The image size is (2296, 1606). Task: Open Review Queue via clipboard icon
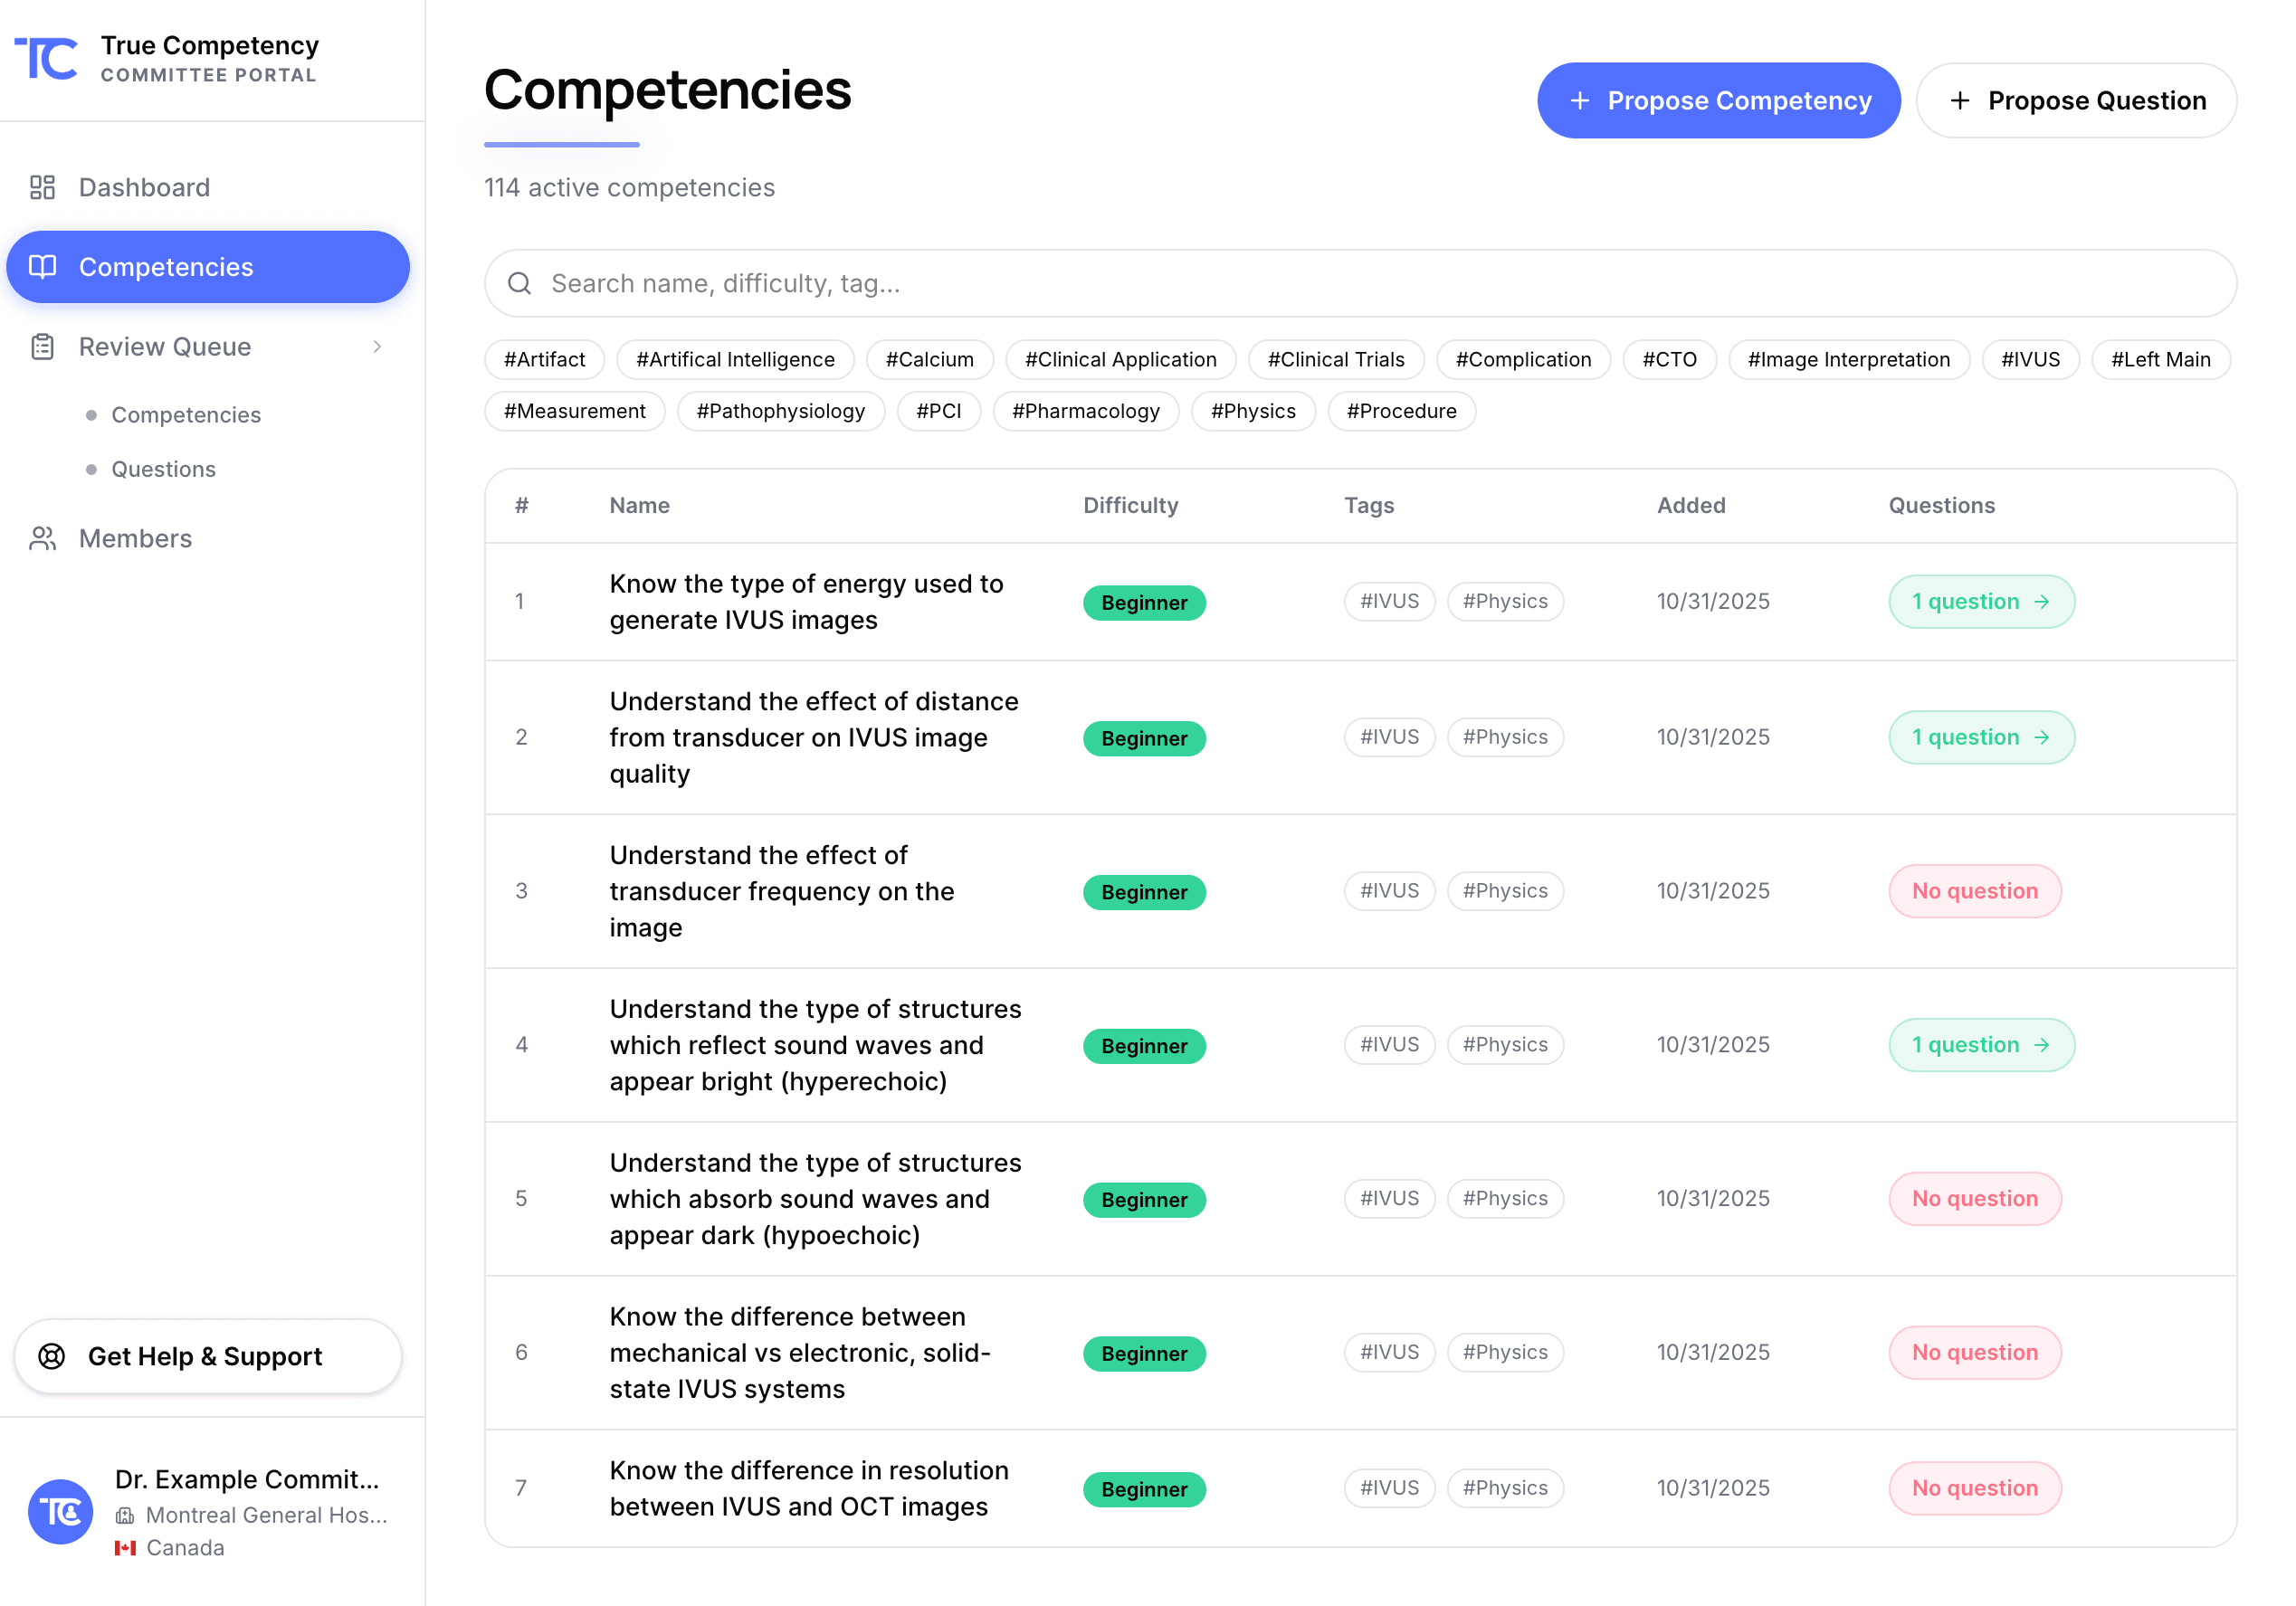[42, 346]
